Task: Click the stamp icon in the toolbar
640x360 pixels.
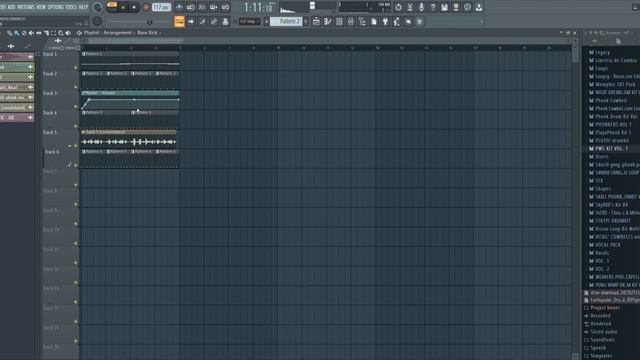Action: pyautogui.click(x=225, y=22)
